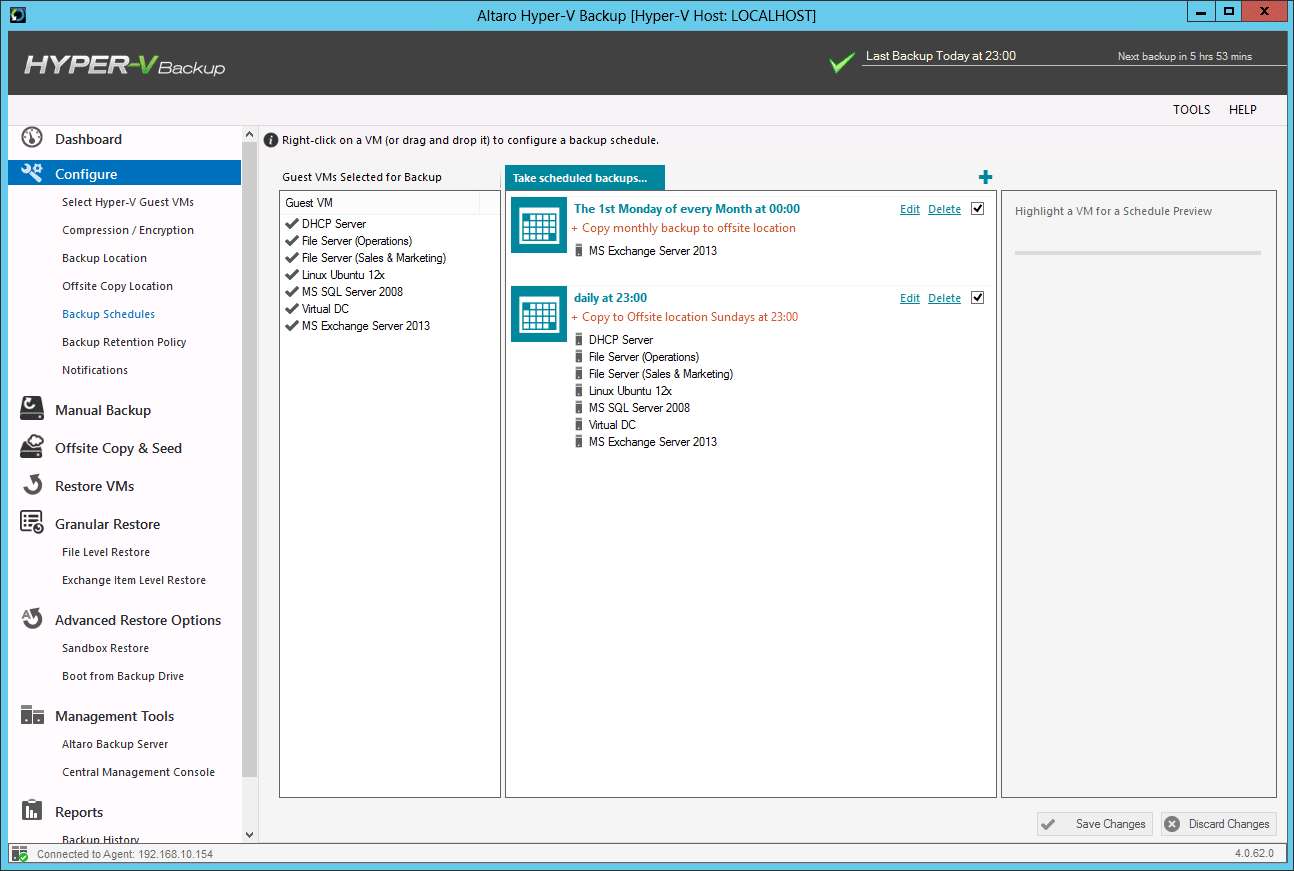Select File Server (Sales & Marketing) in VM list
Screen dimensions: 1294x871
pyautogui.click(x=365, y=258)
